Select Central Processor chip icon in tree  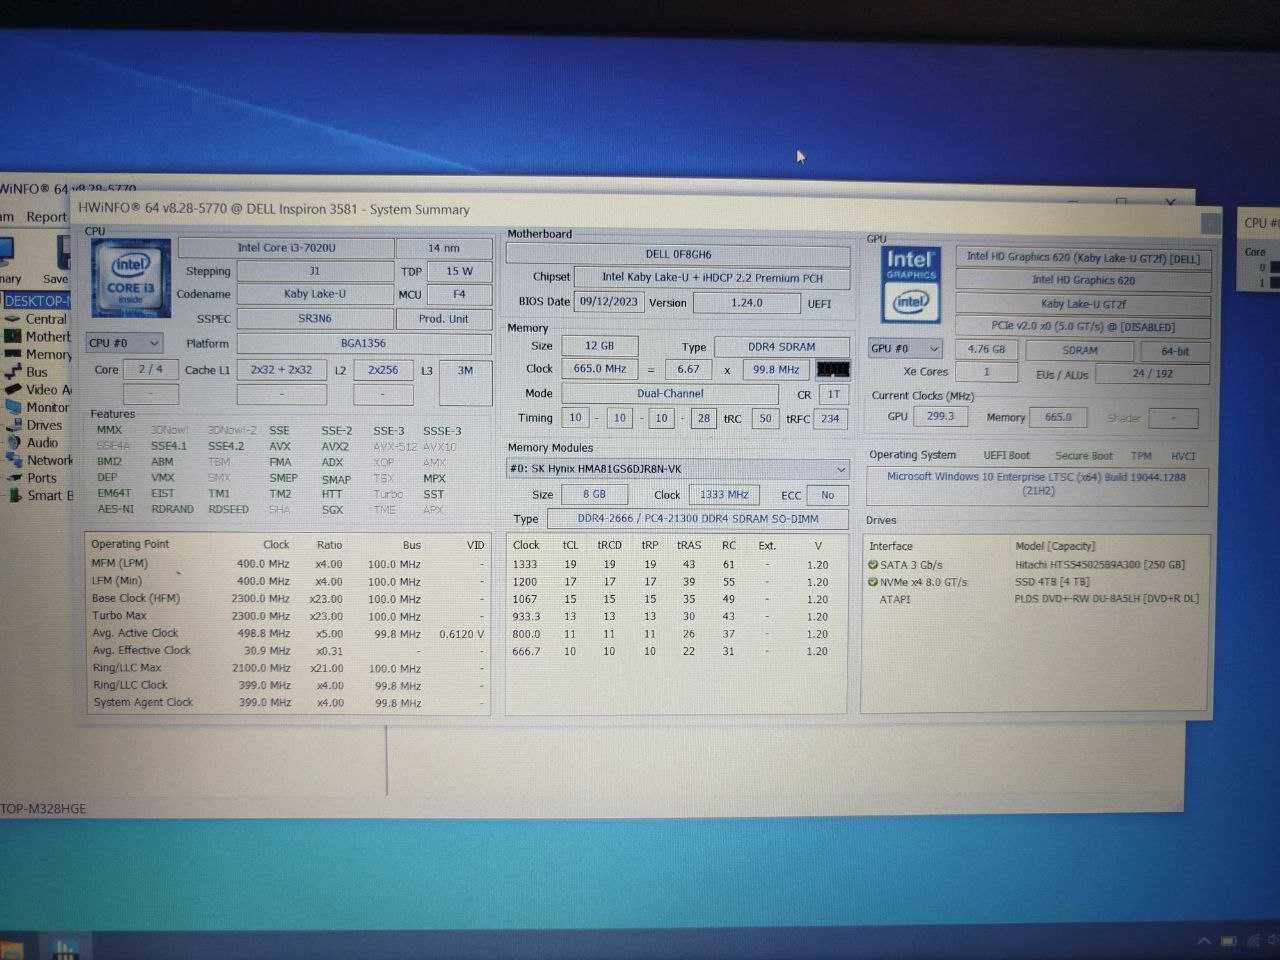pos(12,319)
